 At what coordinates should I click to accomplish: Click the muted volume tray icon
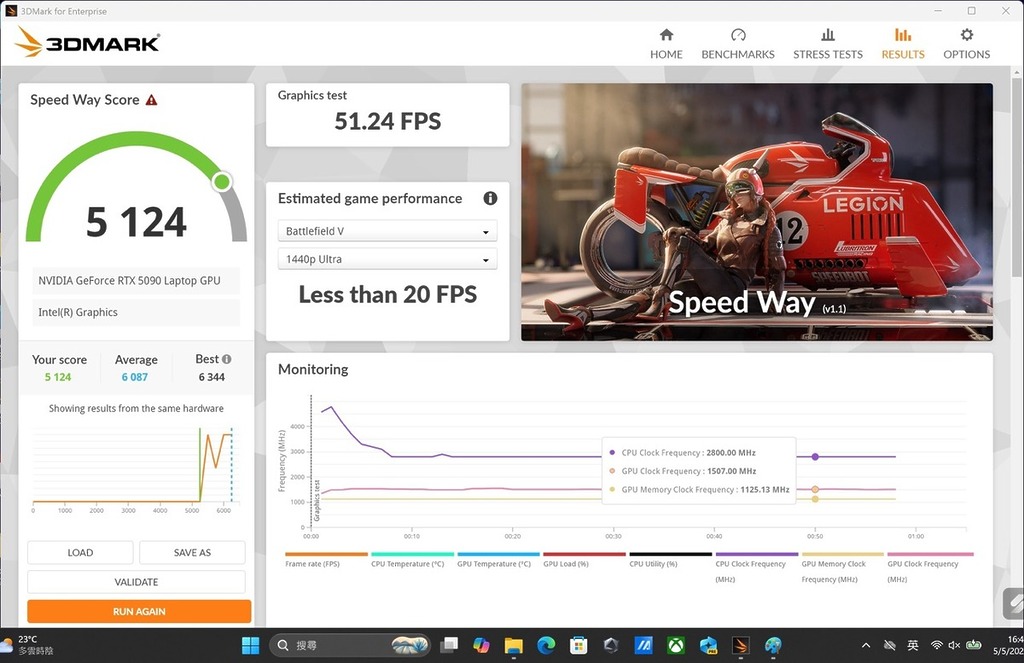[x=954, y=645]
